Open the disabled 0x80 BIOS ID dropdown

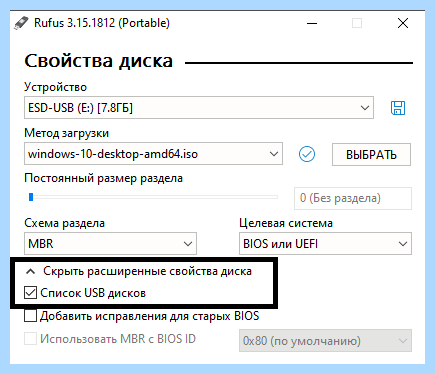tap(325, 341)
